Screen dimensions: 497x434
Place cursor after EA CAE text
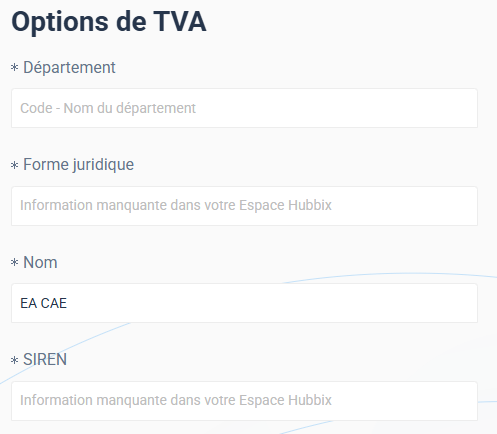pyautogui.click(x=68, y=303)
